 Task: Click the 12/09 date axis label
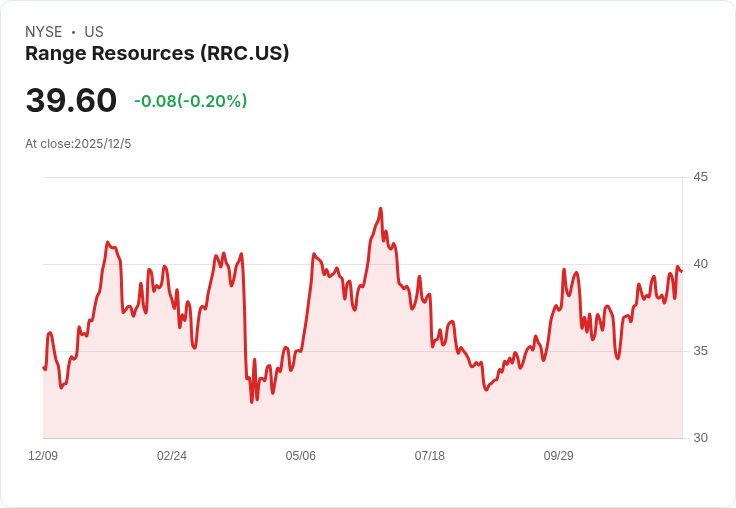(43, 456)
